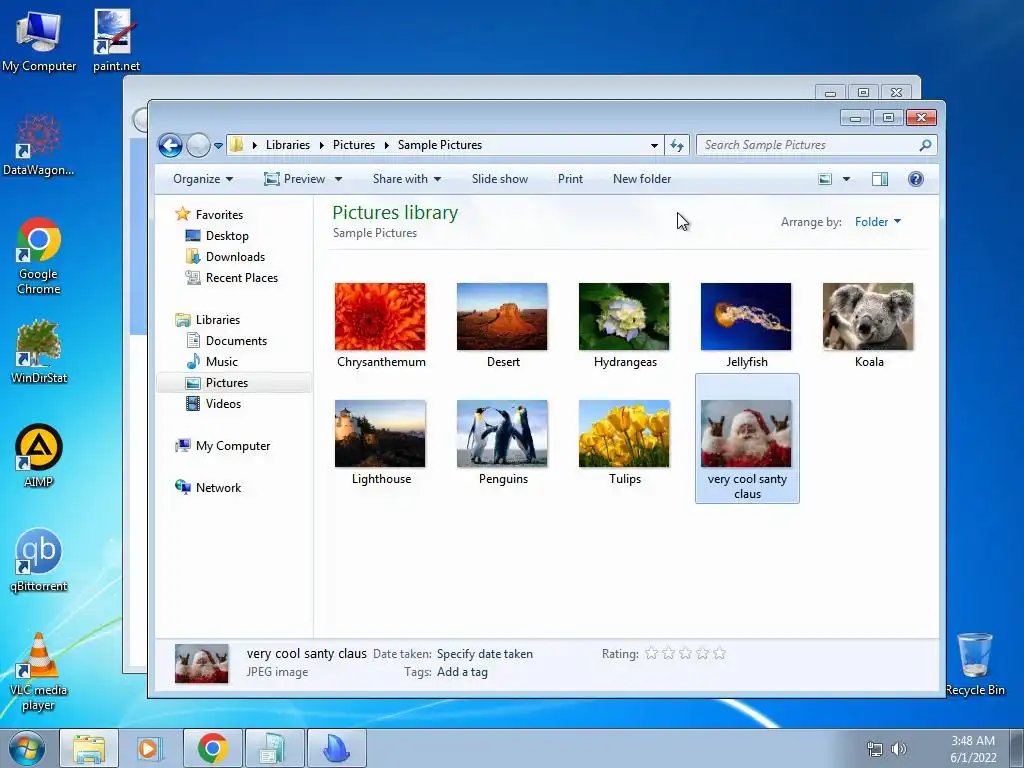Open recent pages dropdown next to Forward
1024x768 pixels.
click(218, 146)
